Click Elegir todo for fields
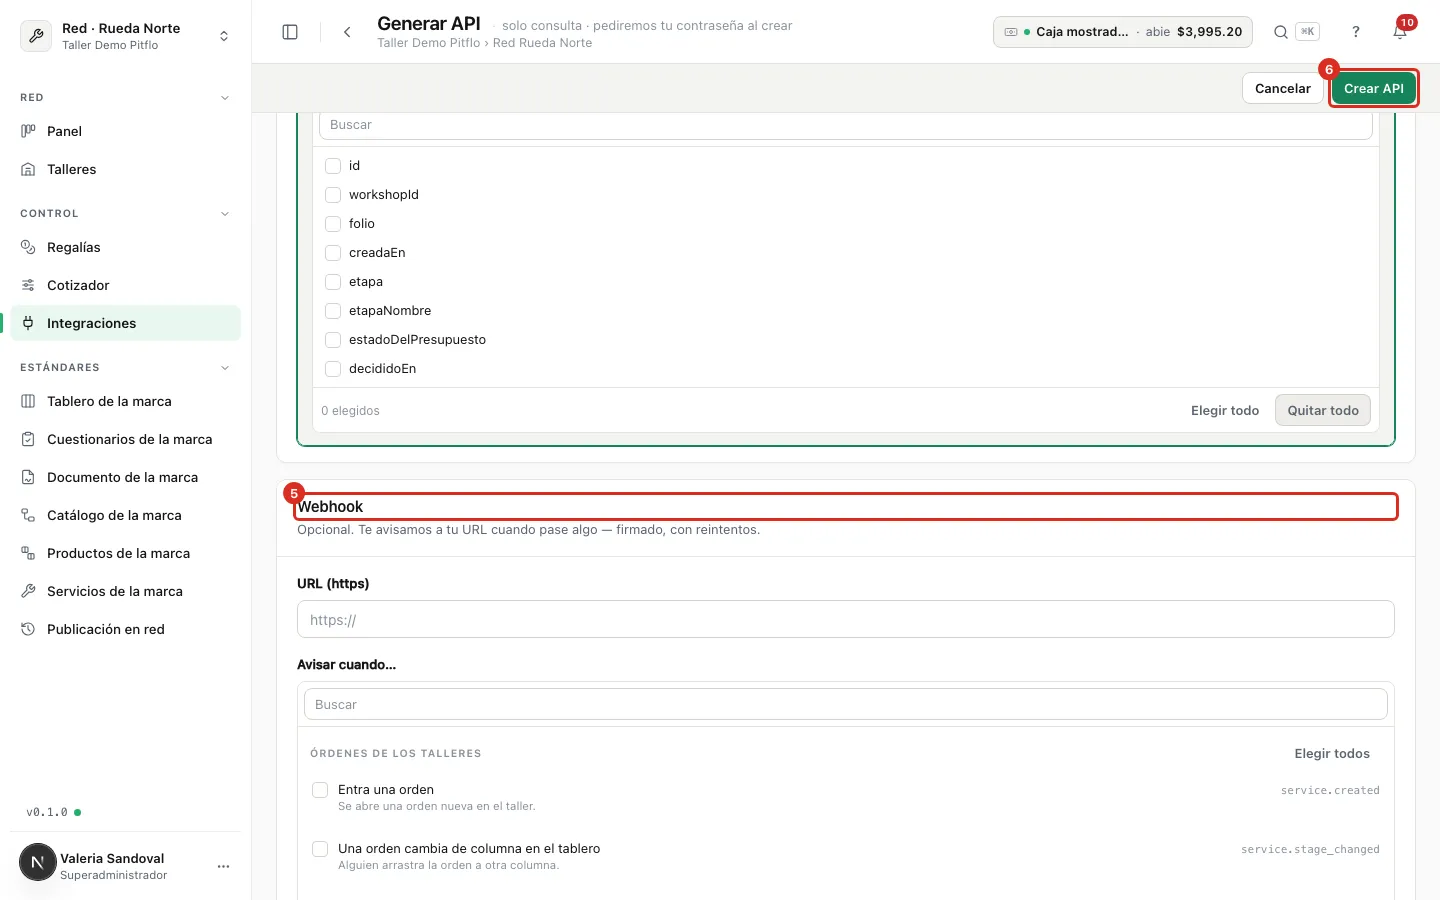This screenshot has height=900, width=1440. 1225,411
